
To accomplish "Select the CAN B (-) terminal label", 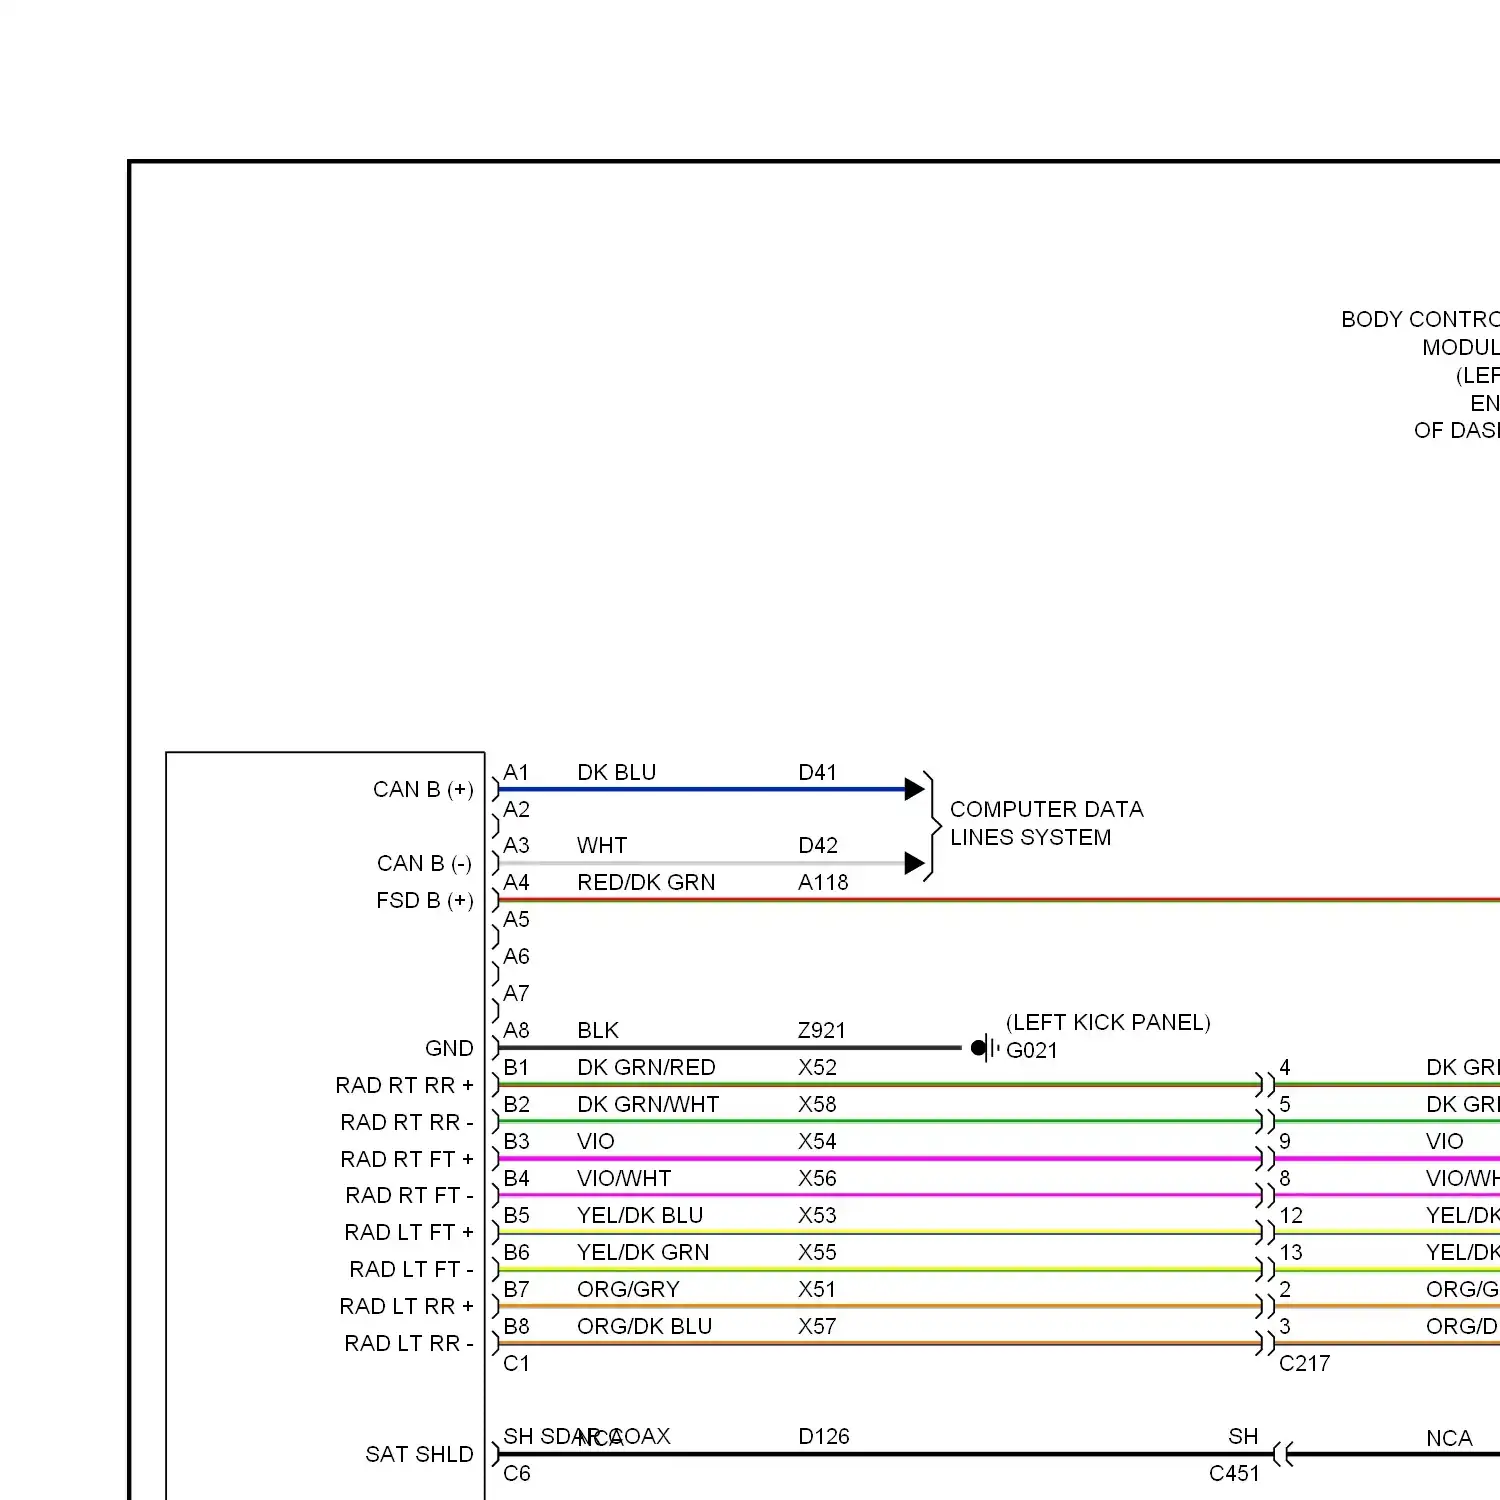I will [x=424, y=863].
